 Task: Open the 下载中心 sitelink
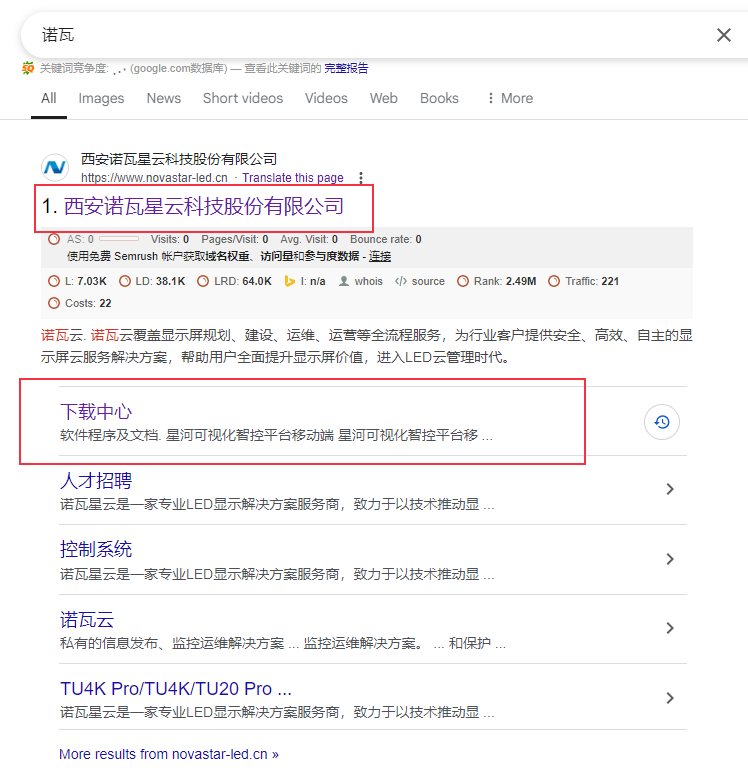point(96,412)
